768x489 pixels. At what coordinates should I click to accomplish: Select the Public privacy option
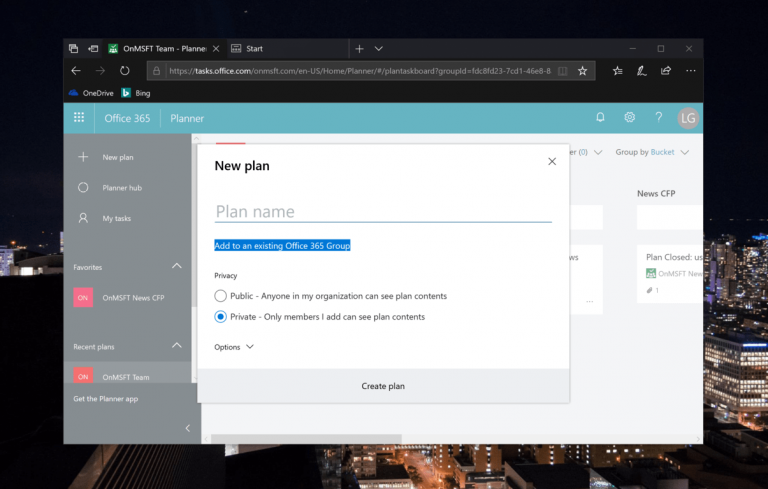220,296
